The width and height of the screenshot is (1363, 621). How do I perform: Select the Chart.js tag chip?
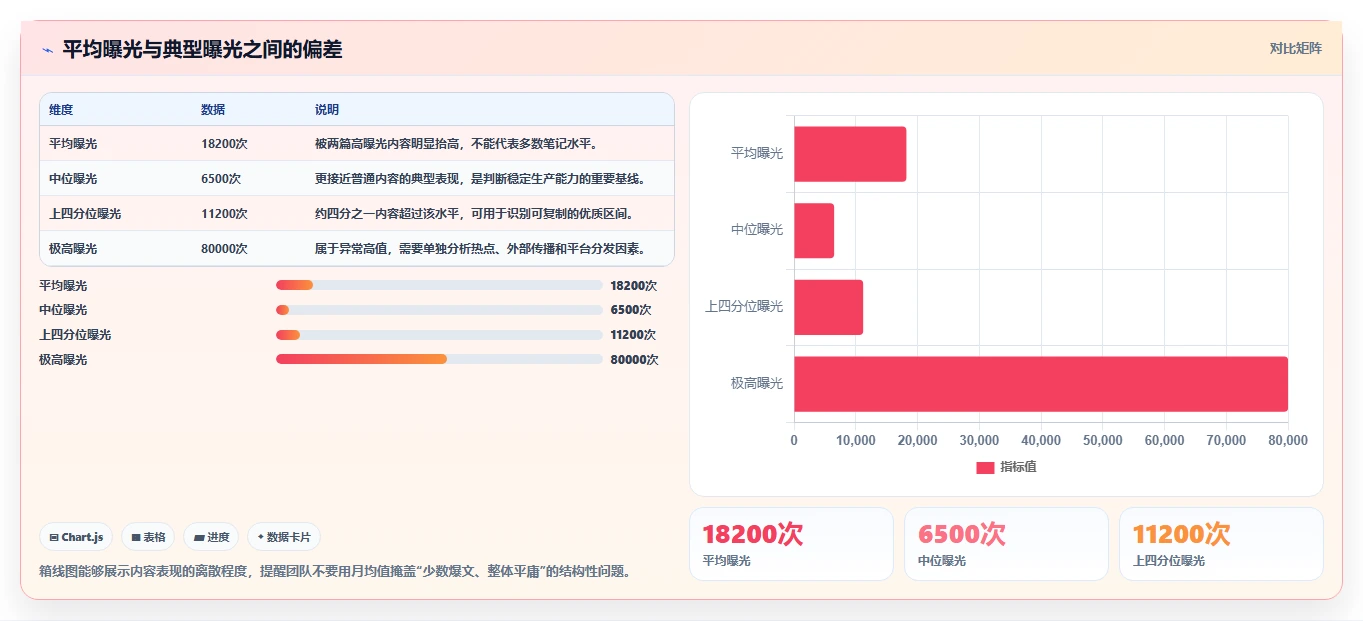[x=76, y=537]
